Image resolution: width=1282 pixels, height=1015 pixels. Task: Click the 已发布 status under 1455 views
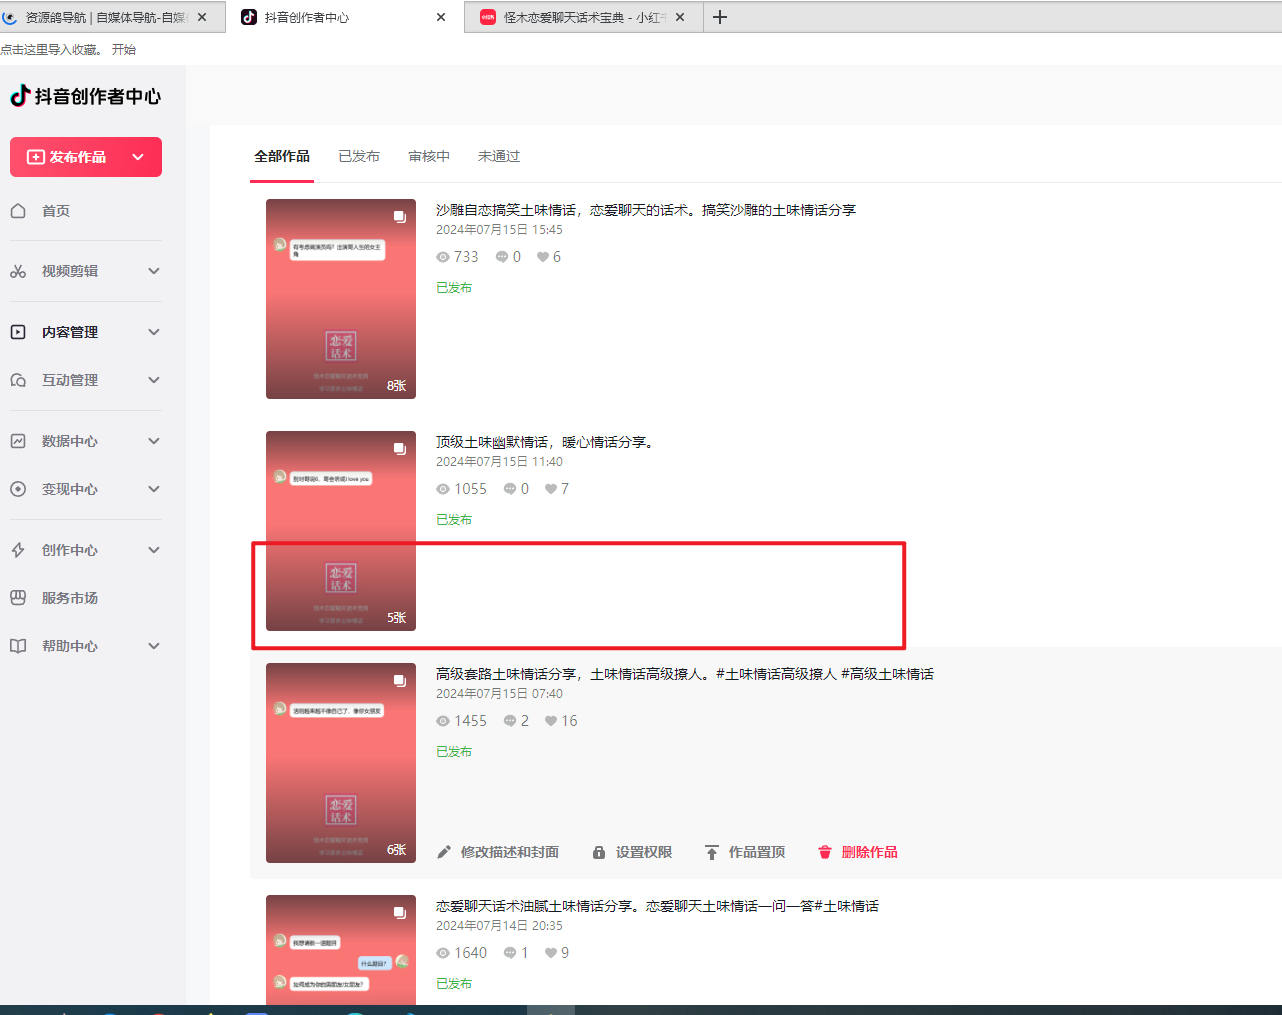coord(454,752)
